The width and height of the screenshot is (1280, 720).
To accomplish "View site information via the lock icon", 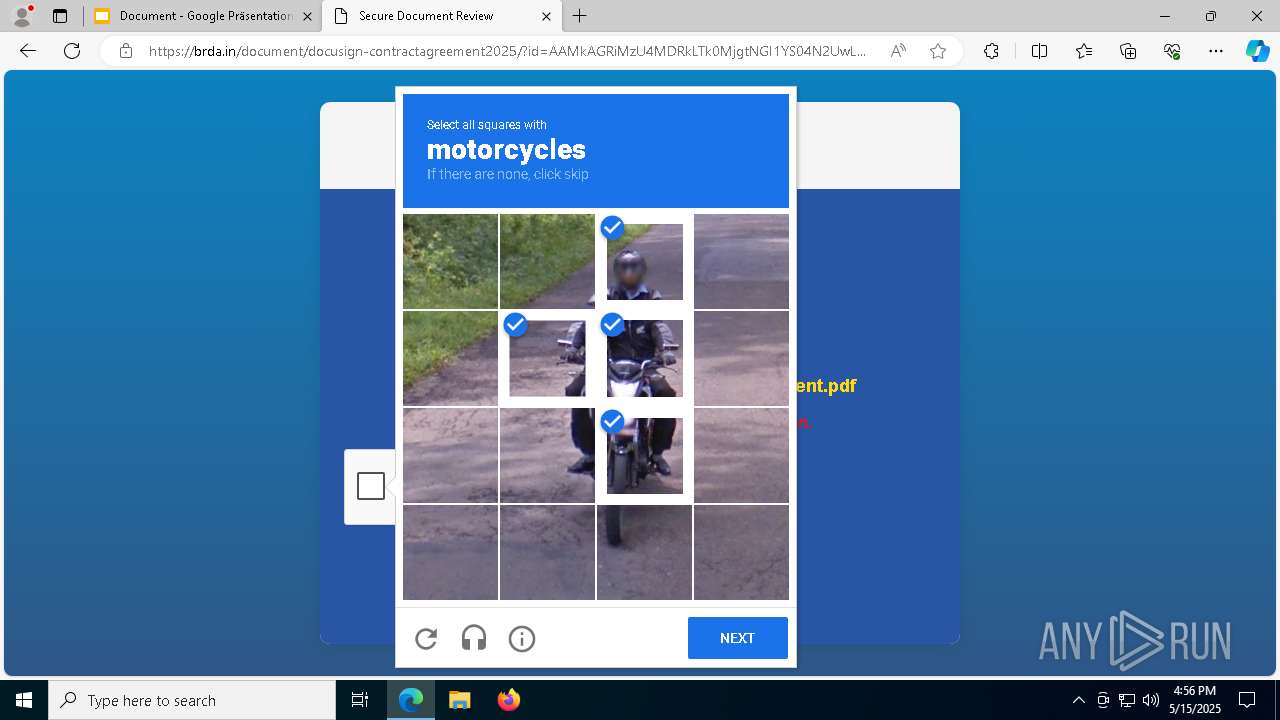I will (x=126, y=51).
